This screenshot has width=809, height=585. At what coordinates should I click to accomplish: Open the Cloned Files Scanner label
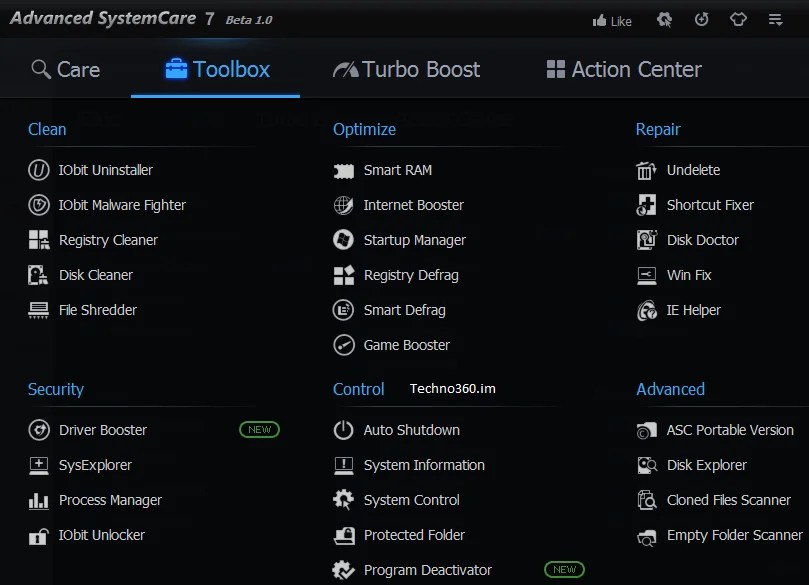pos(729,500)
